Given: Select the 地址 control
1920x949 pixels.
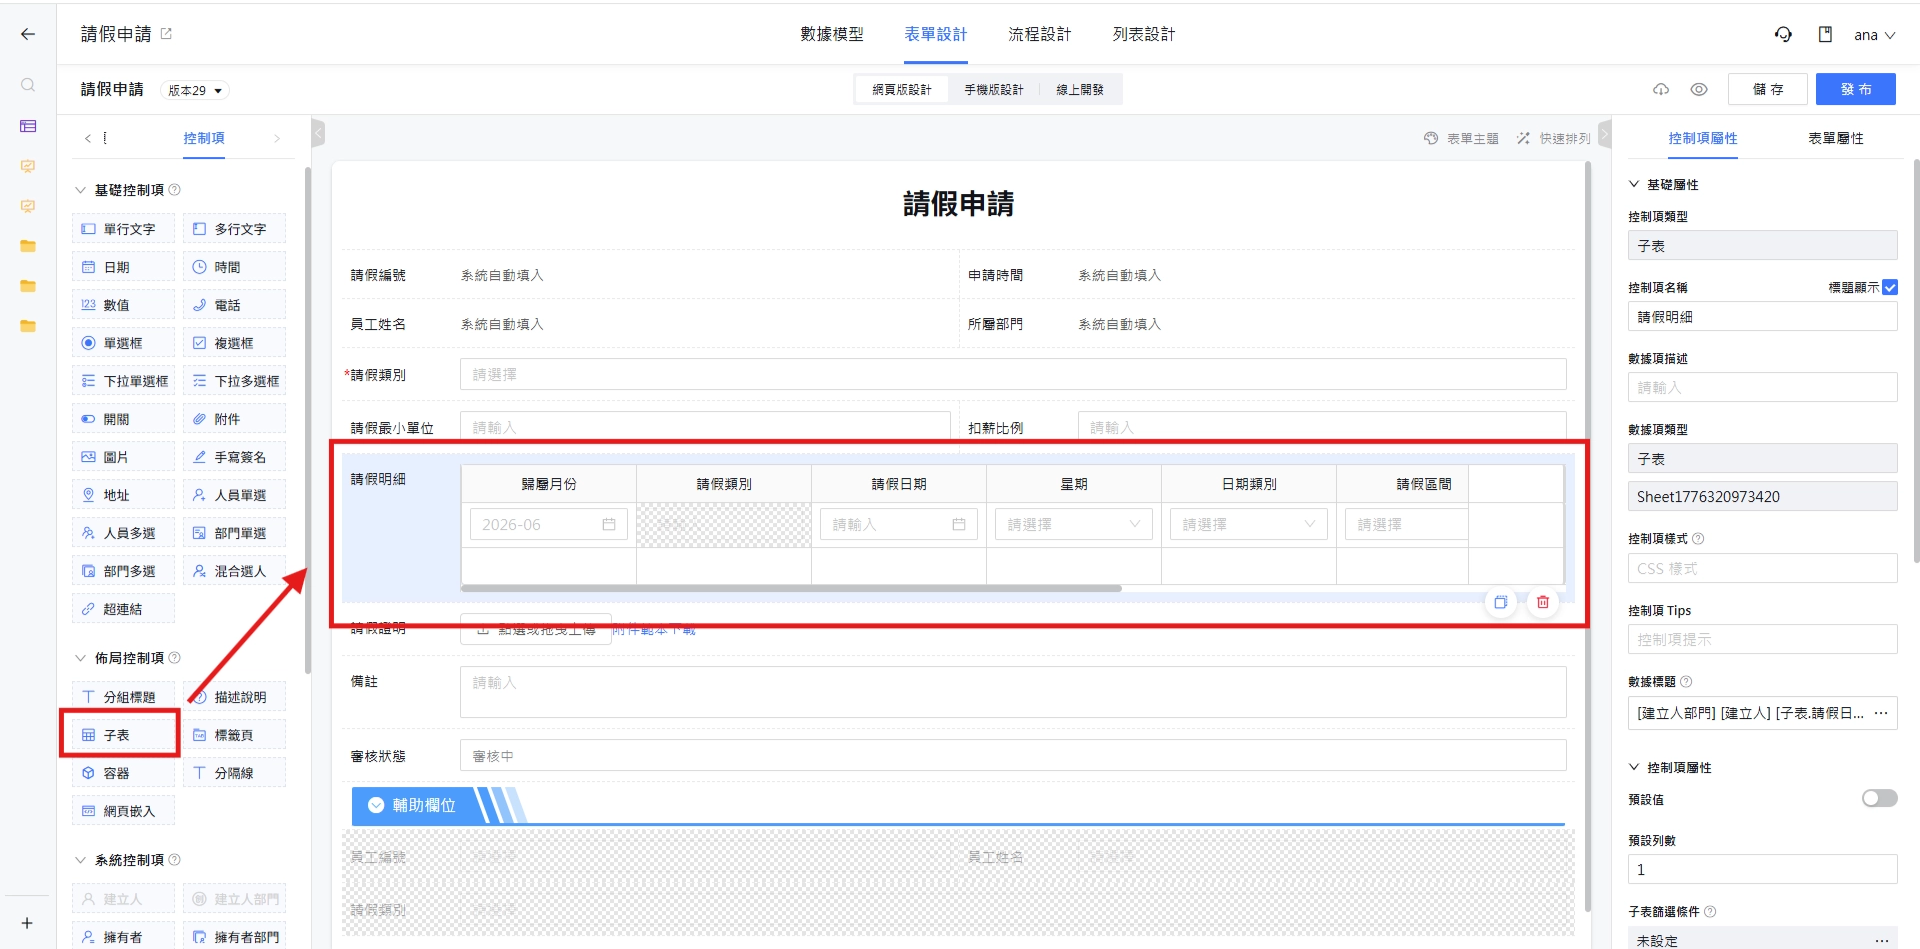Looking at the screenshot, I should (x=123, y=495).
